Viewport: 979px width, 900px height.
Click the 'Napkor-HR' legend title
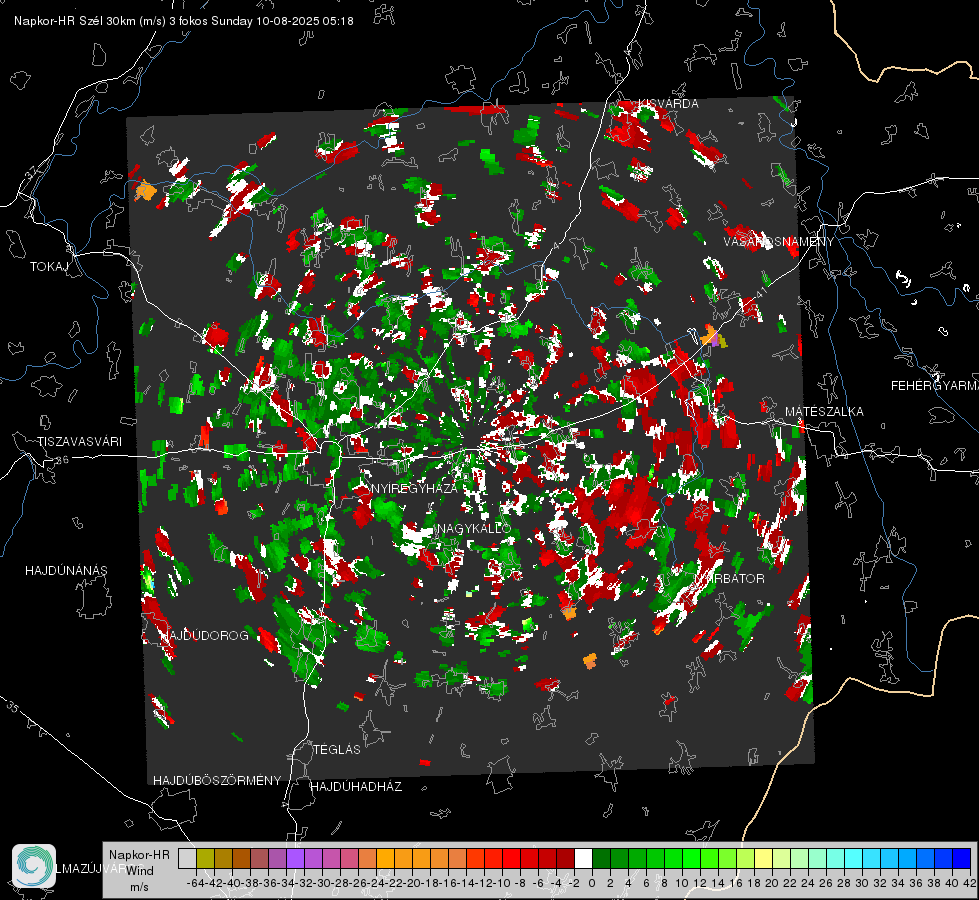(x=139, y=855)
